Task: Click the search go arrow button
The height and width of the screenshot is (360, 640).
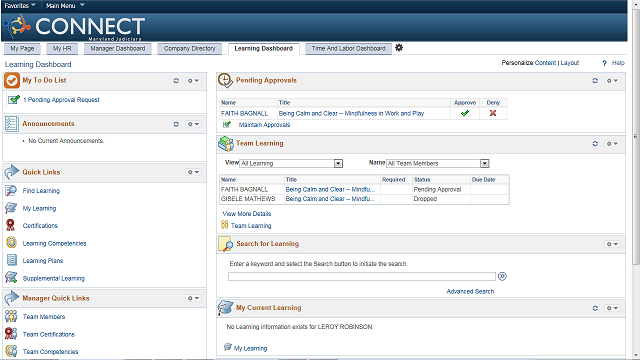Action: [x=502, y=276]
